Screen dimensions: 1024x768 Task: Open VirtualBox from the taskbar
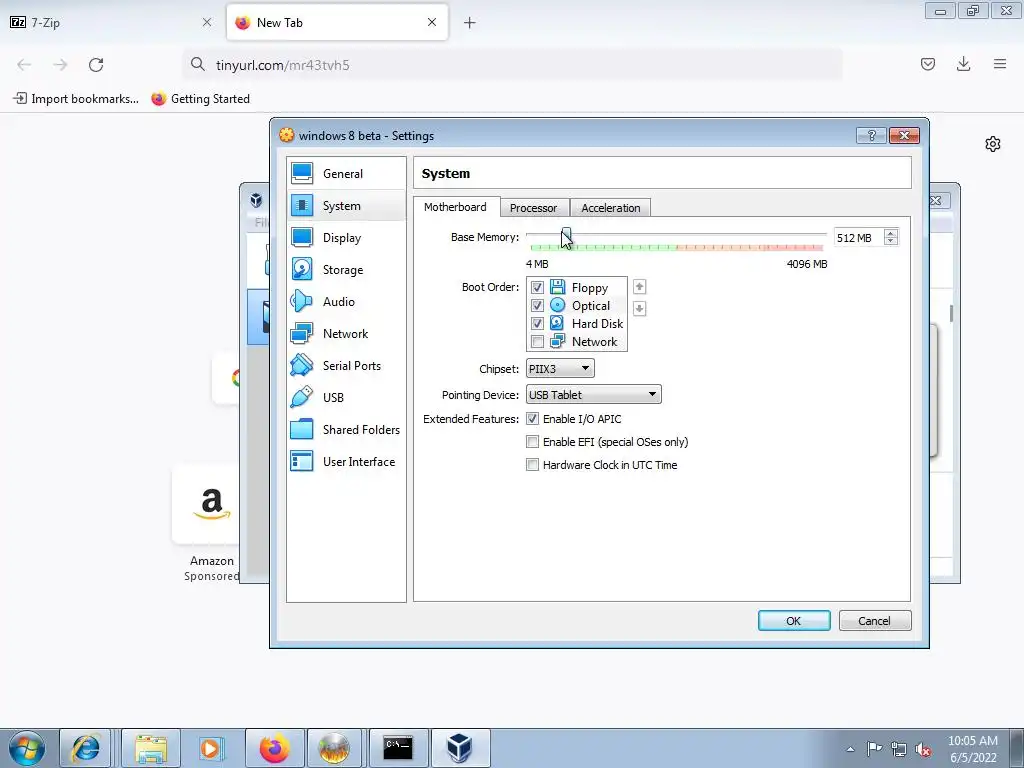point(460,748)
